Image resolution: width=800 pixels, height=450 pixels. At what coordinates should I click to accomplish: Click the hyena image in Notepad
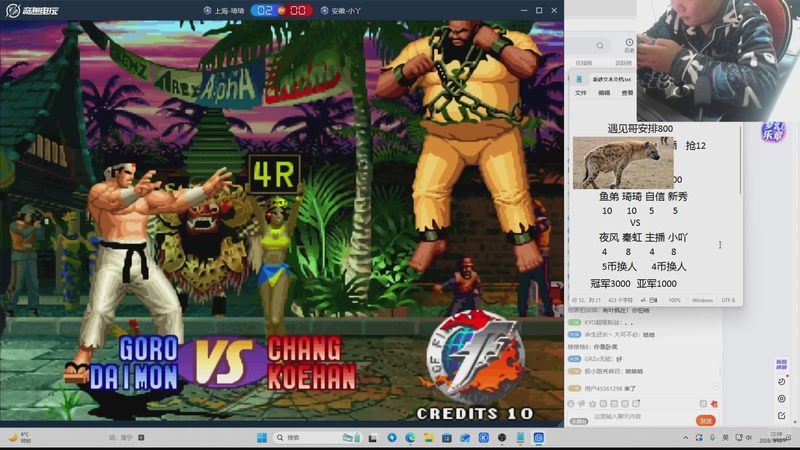(x=623, y=163)
